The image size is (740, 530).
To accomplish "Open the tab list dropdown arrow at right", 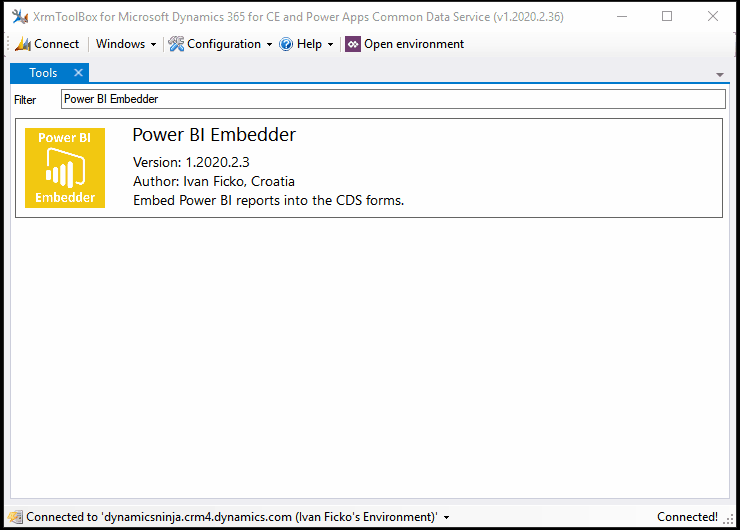I will click(x=720, y=75).
